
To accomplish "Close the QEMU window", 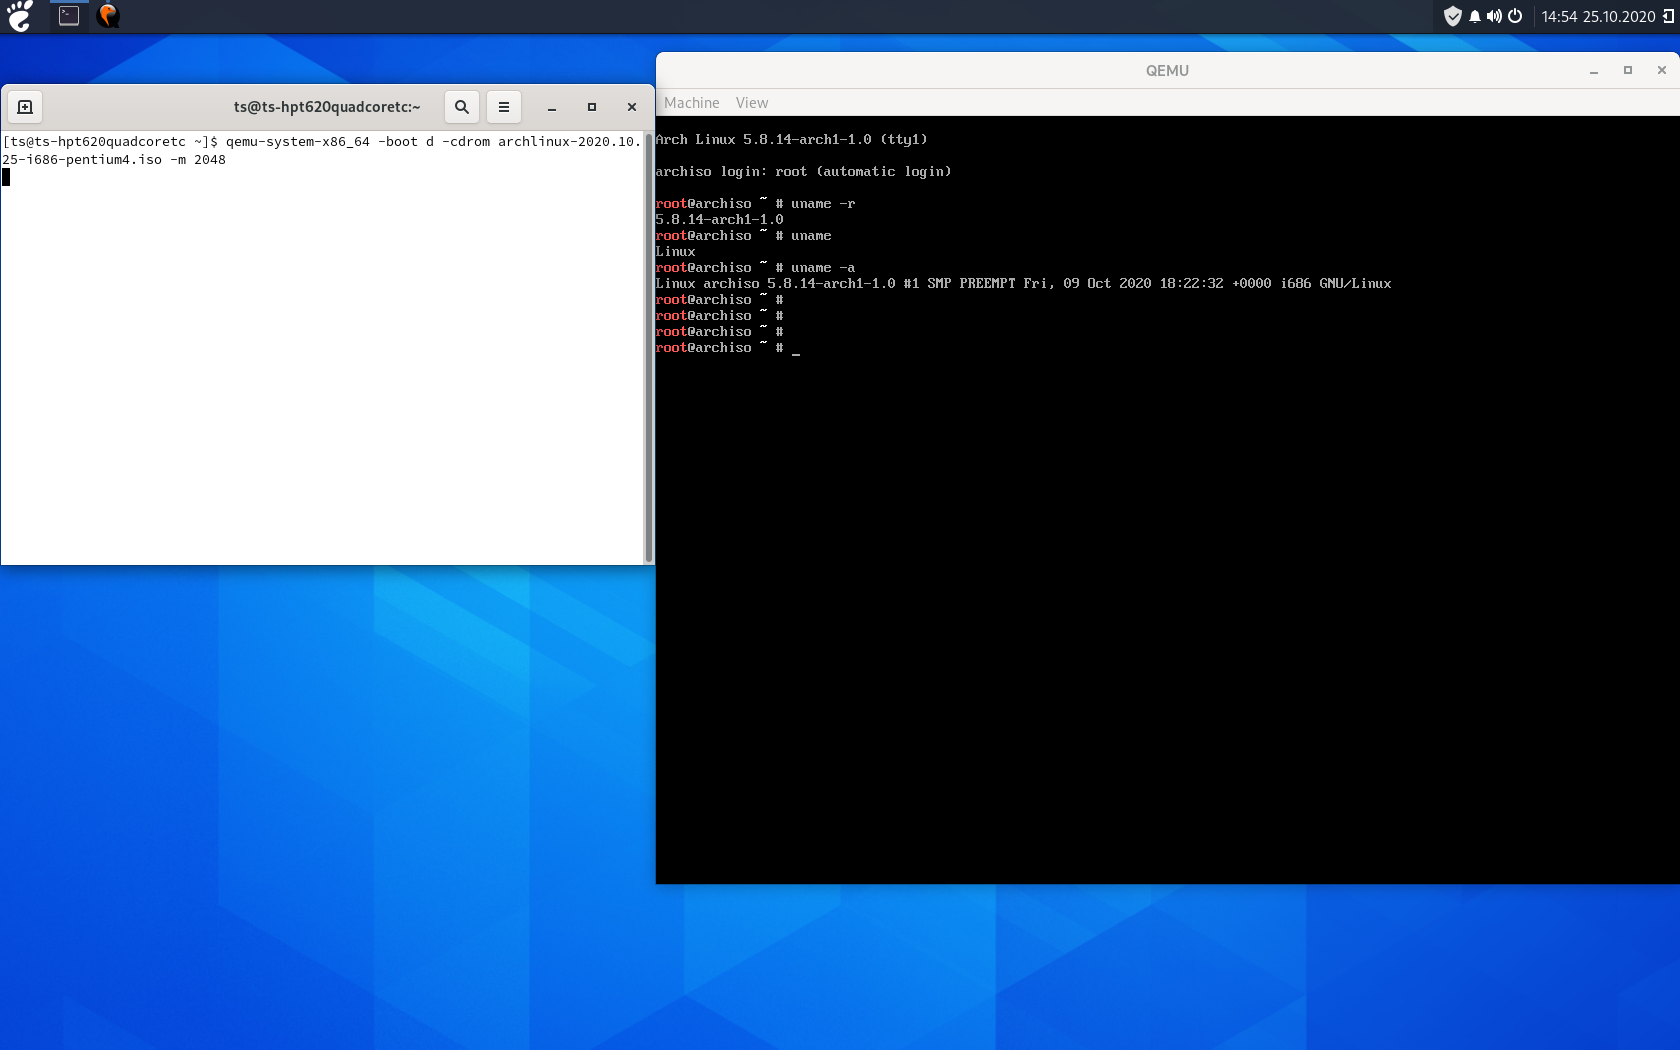I will (x=1661, y=70).
